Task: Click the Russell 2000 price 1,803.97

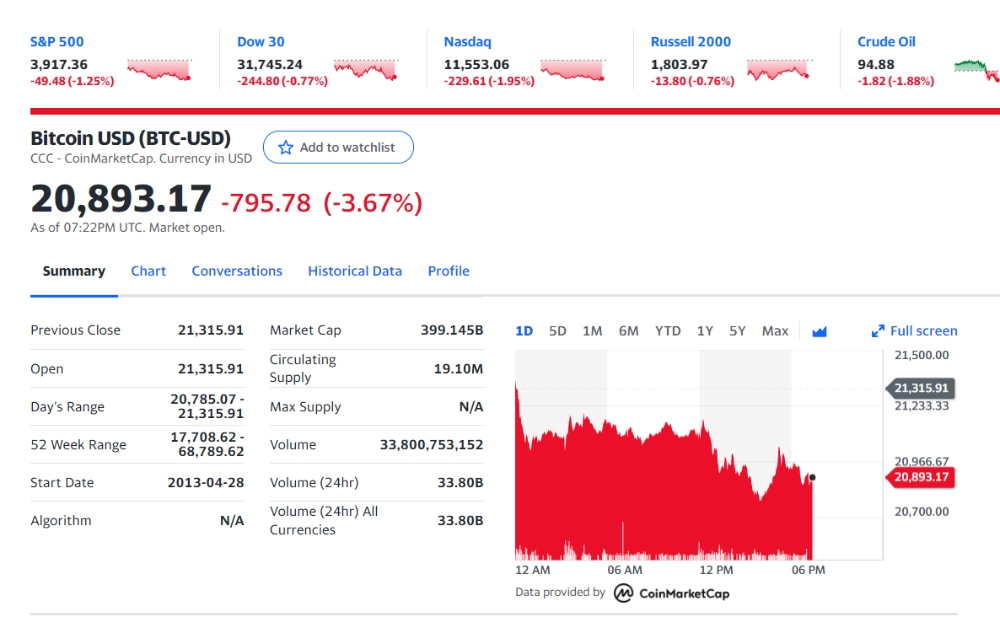Action: click(679, 64)
